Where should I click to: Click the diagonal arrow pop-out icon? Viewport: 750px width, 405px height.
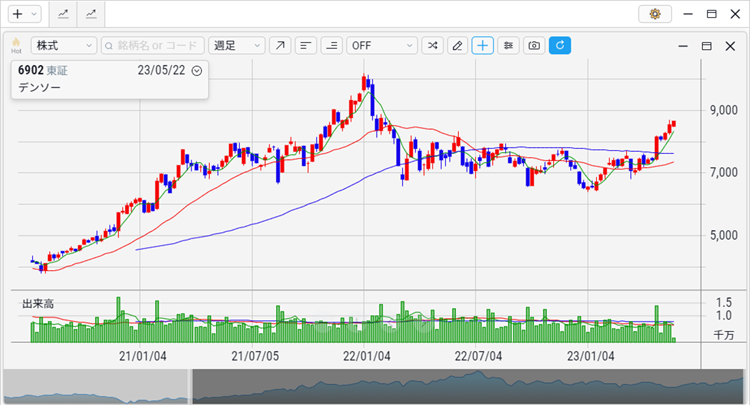pyautogui.click(x=280, y=46)
